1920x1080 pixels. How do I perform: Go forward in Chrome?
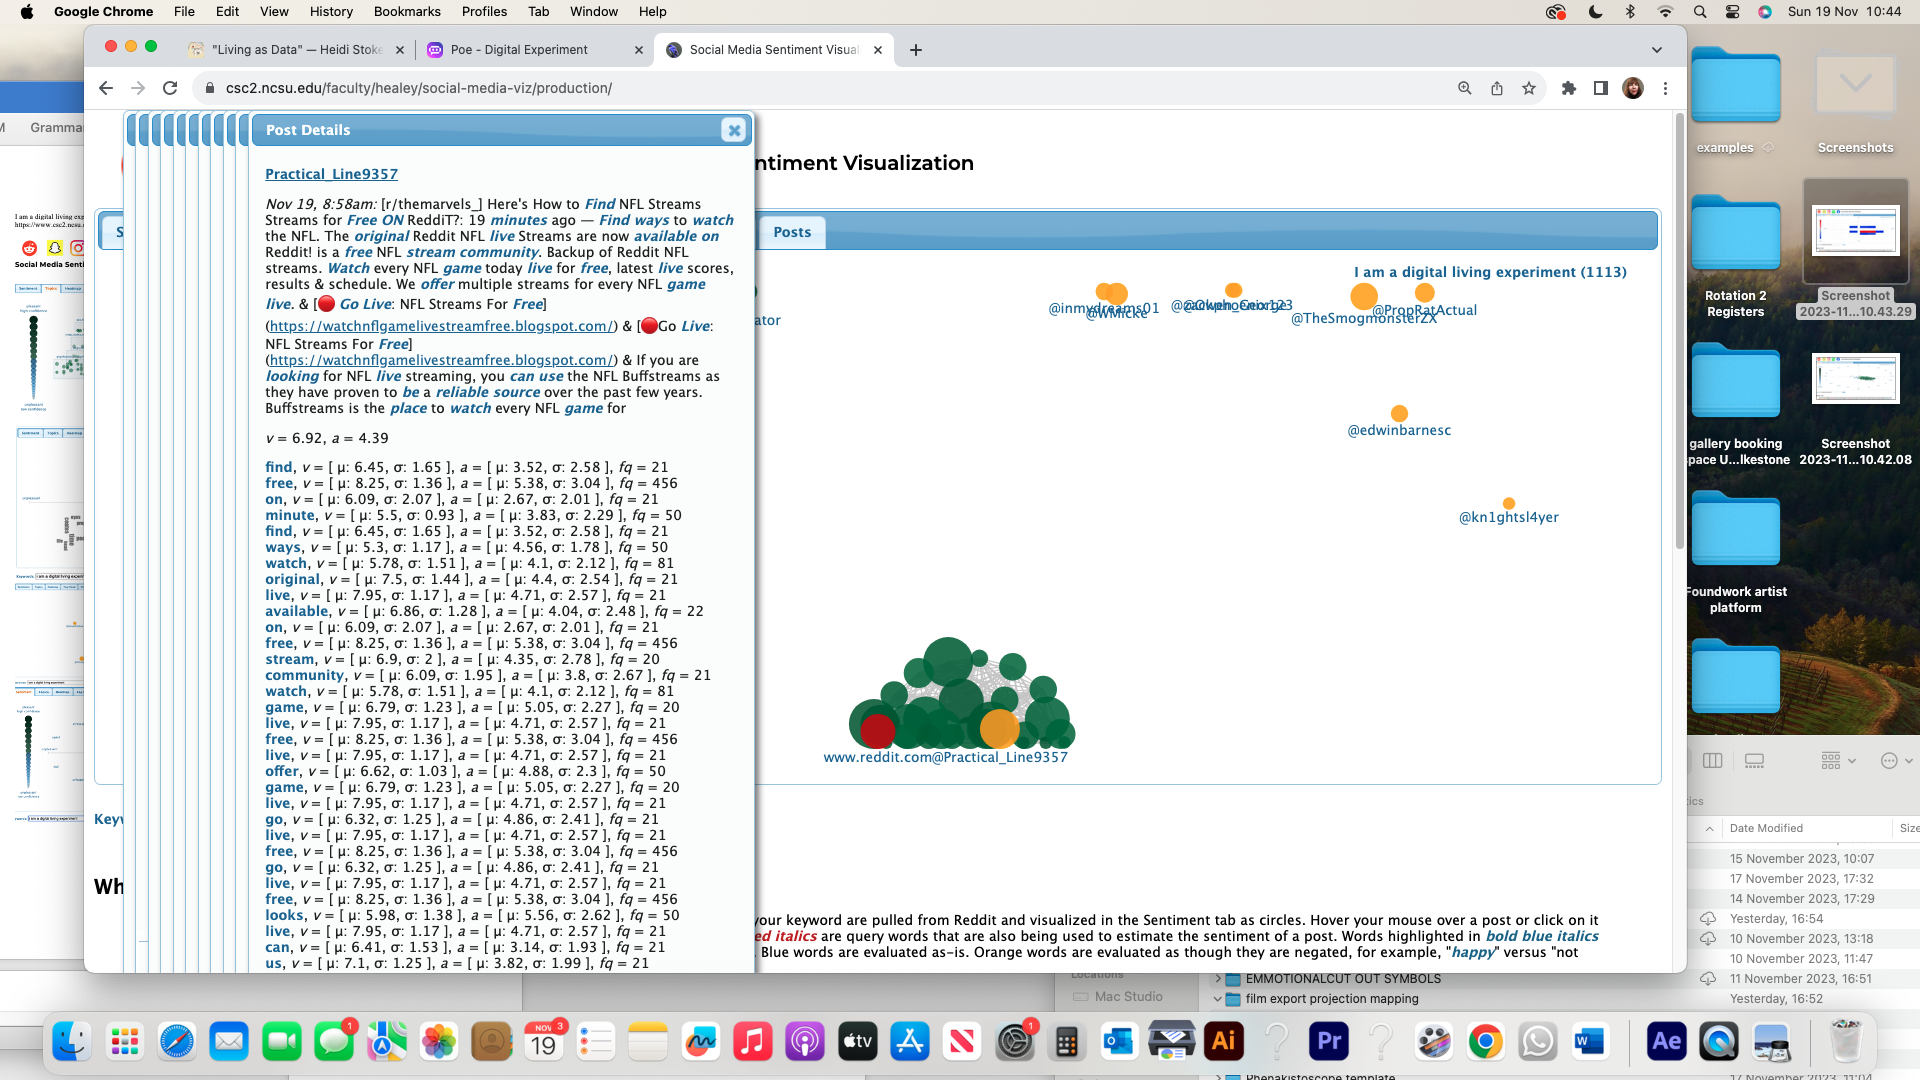pos(138,88)
